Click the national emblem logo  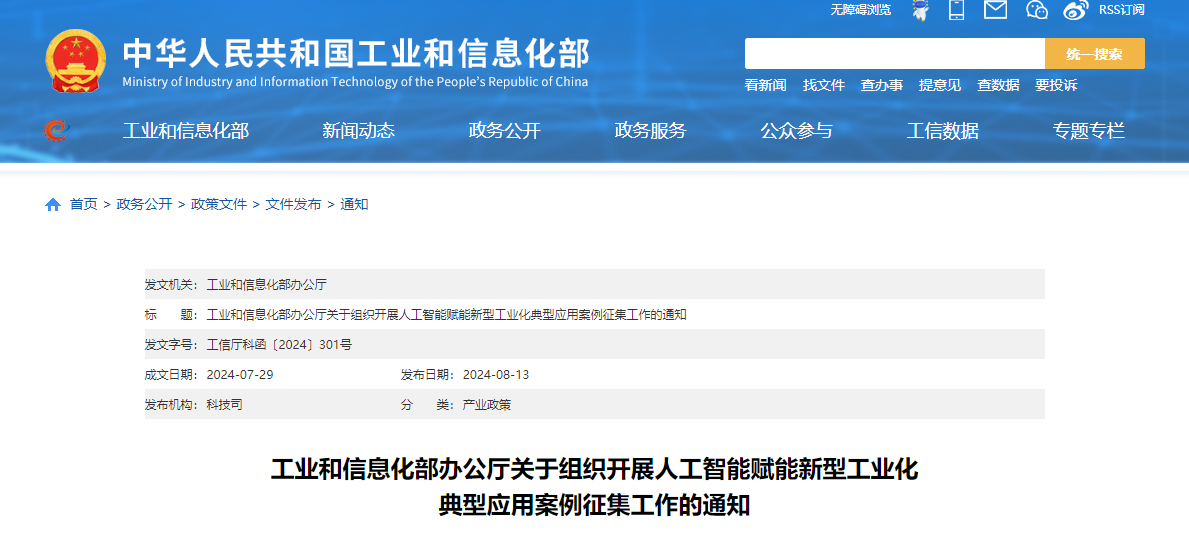[76, 61]
